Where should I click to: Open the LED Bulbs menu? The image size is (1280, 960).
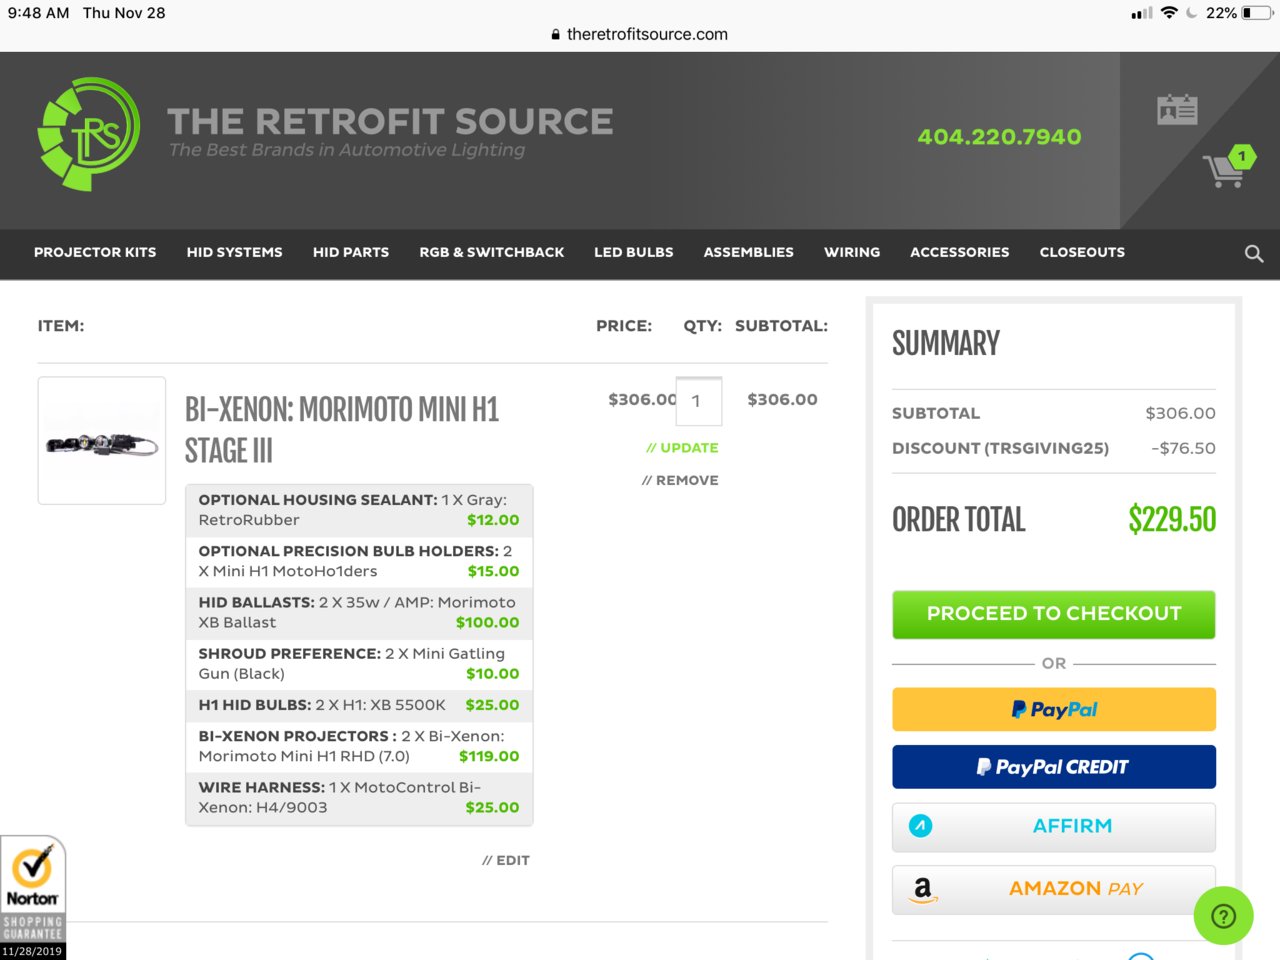tap(634, 252)
